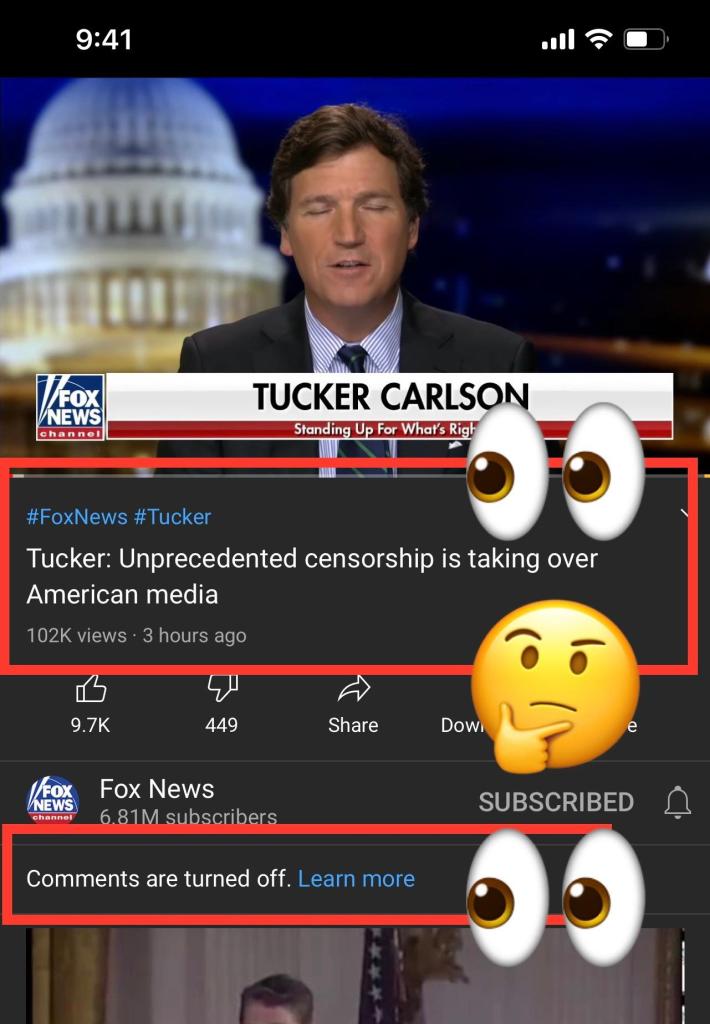The height and width of the screenshot is (1024, 710).
Task: Expand description using chevron beside title
Action: (x=685, y=514)
